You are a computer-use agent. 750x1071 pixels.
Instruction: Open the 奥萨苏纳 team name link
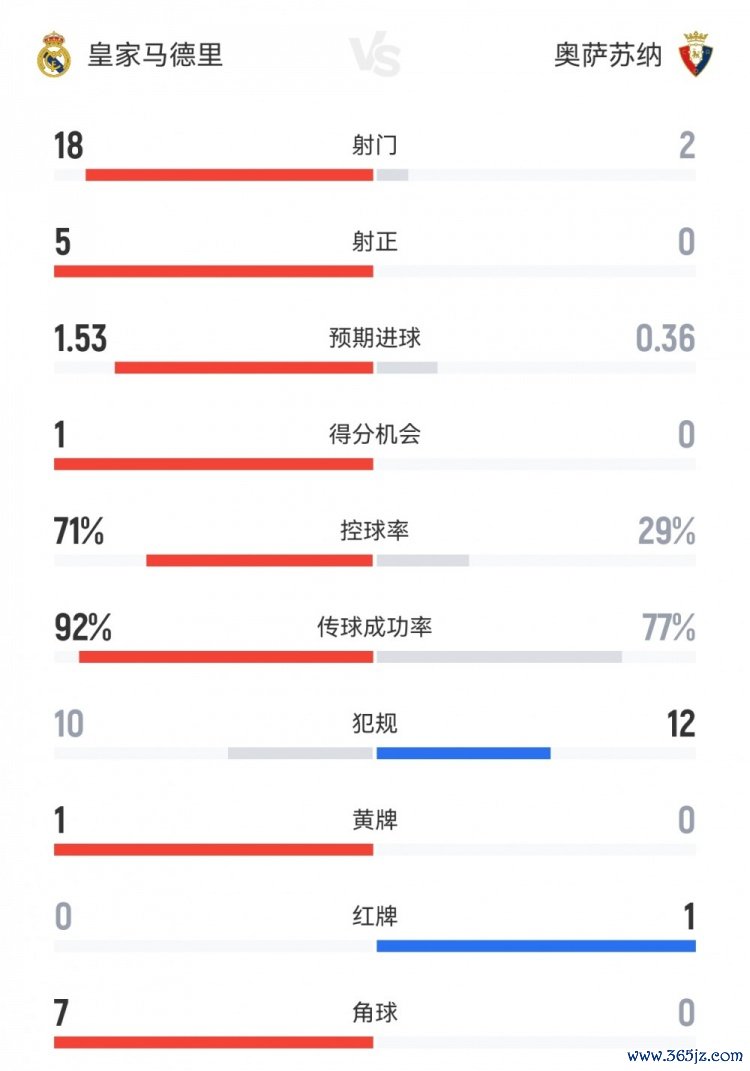(x=608, y=55)
